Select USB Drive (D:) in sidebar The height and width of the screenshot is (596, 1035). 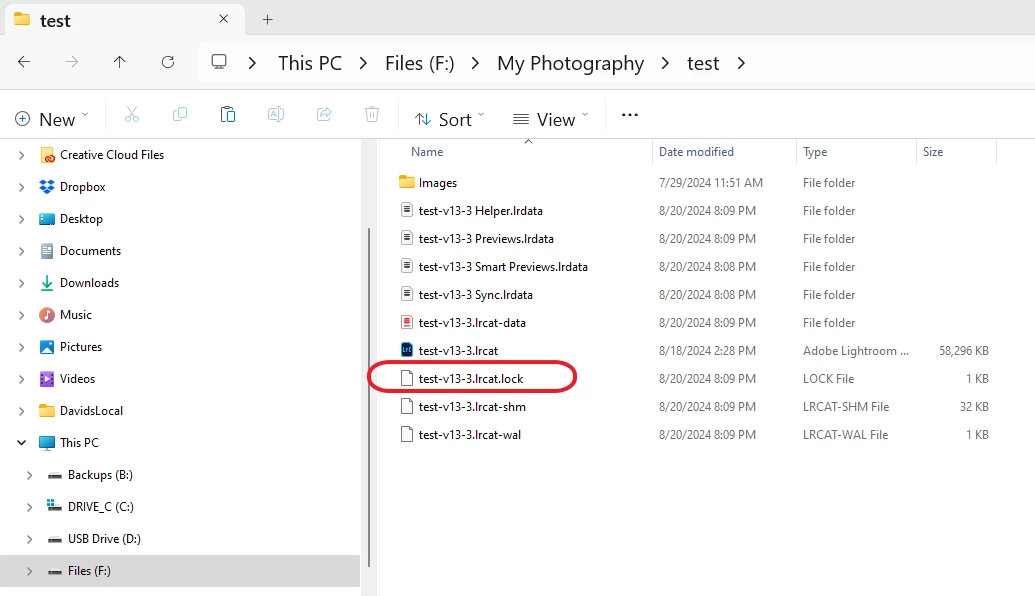[104, 539]
